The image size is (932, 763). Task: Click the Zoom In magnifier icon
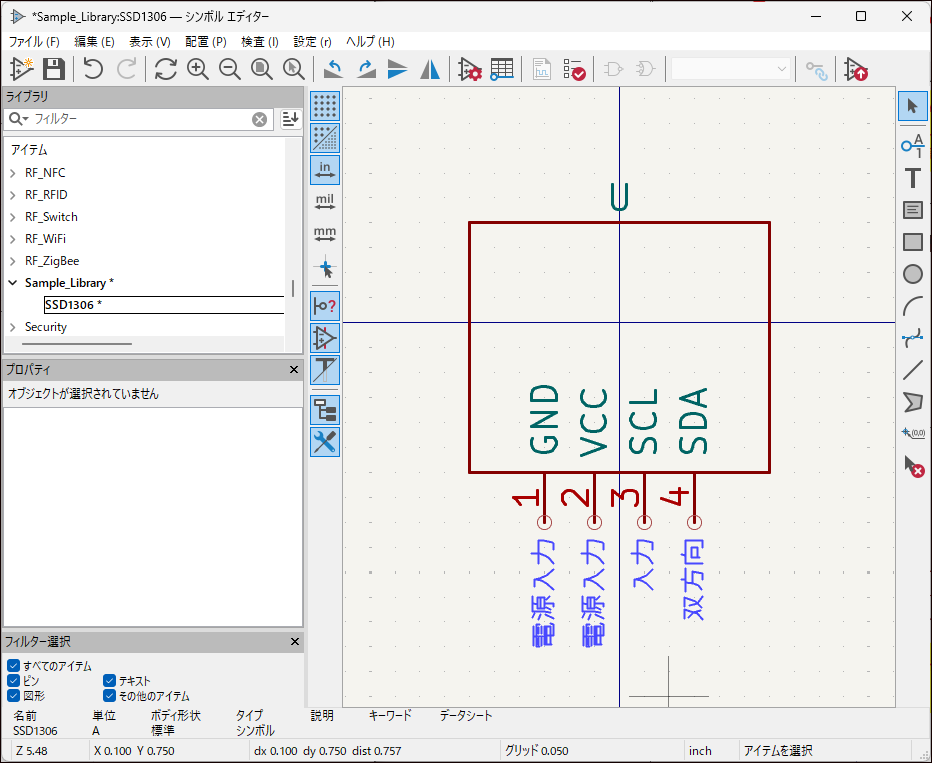(198, 69)
